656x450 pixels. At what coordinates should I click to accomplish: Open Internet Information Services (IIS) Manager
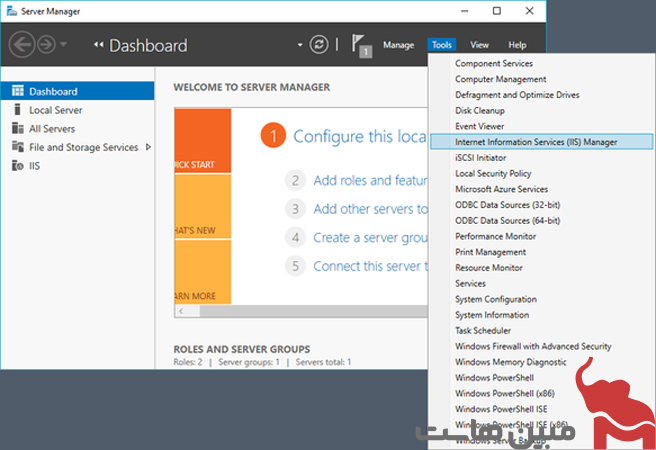(541, 142)
